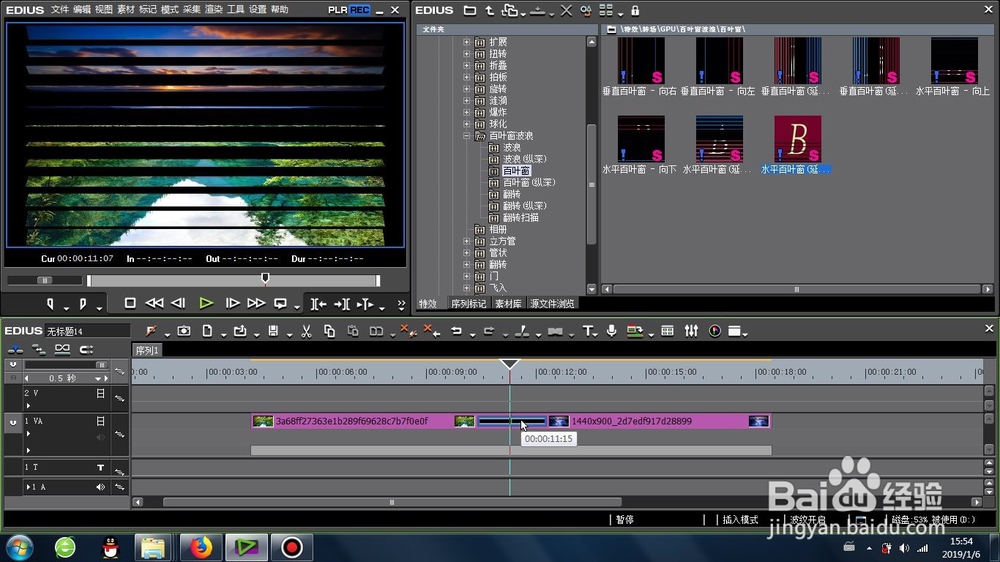
Task: Select the 波浪 item in the effects tree
Action: (x=511, y=147)
